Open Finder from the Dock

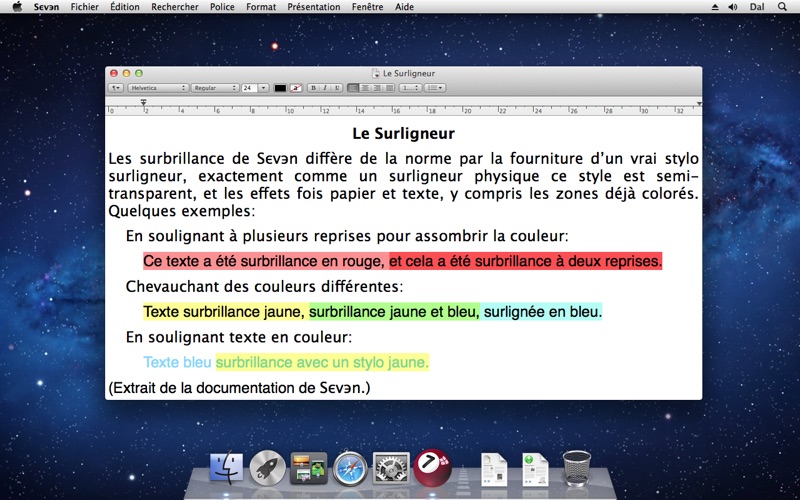point(227,467)
